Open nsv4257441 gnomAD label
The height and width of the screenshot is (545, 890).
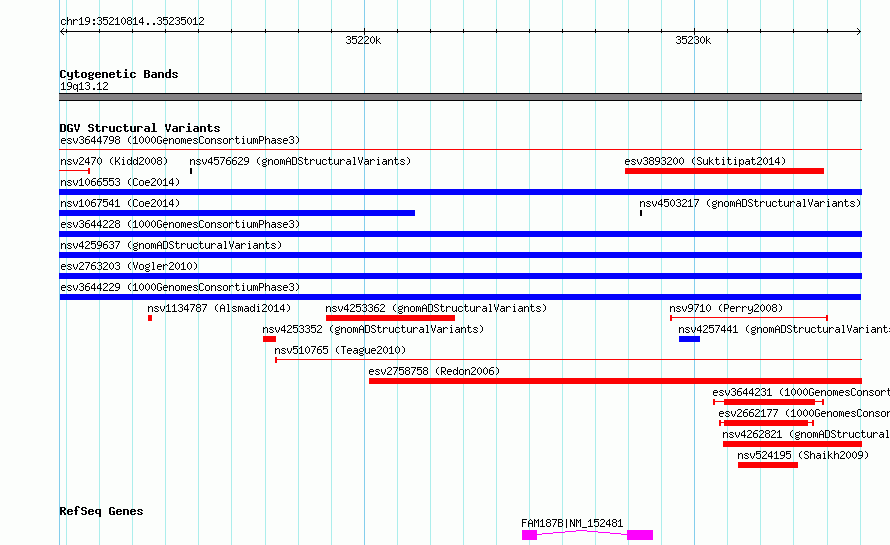click(784, 329)
